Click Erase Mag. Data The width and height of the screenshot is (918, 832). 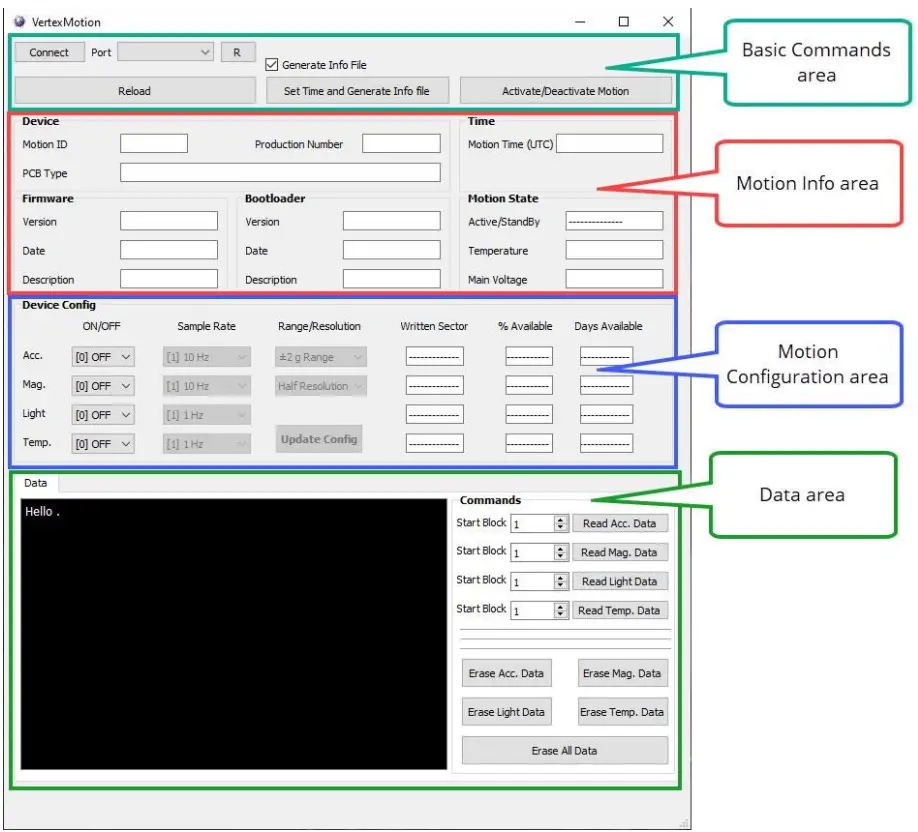pos(621,673)
